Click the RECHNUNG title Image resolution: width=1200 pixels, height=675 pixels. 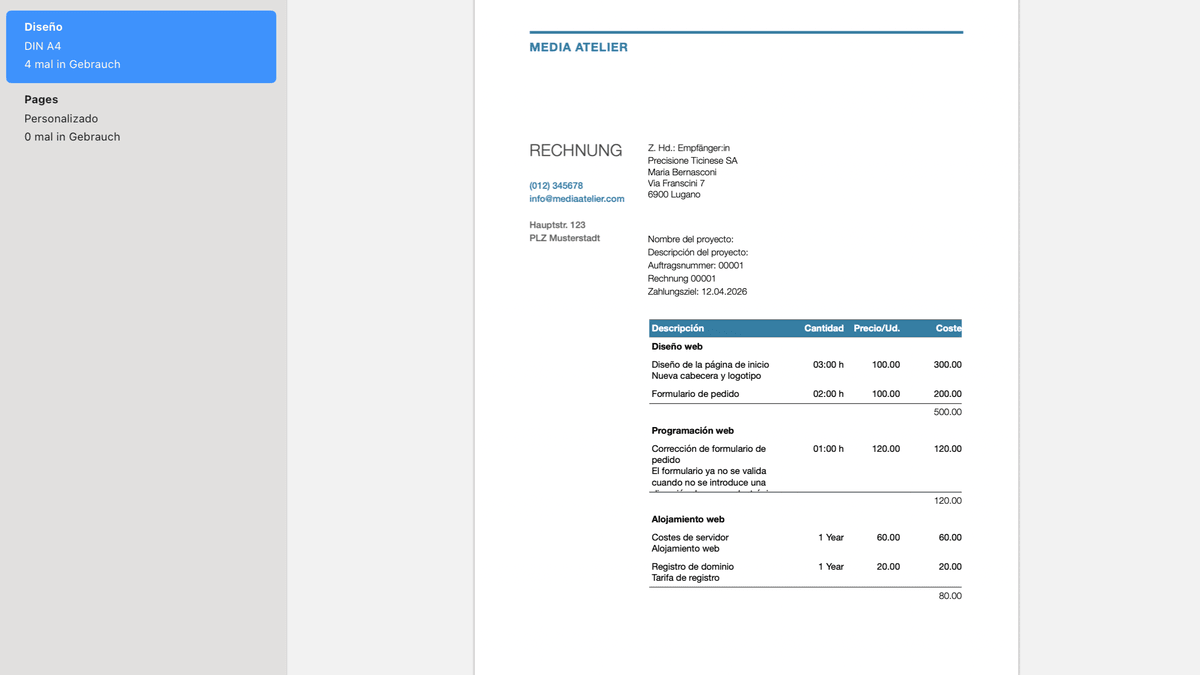coord(576,150)
